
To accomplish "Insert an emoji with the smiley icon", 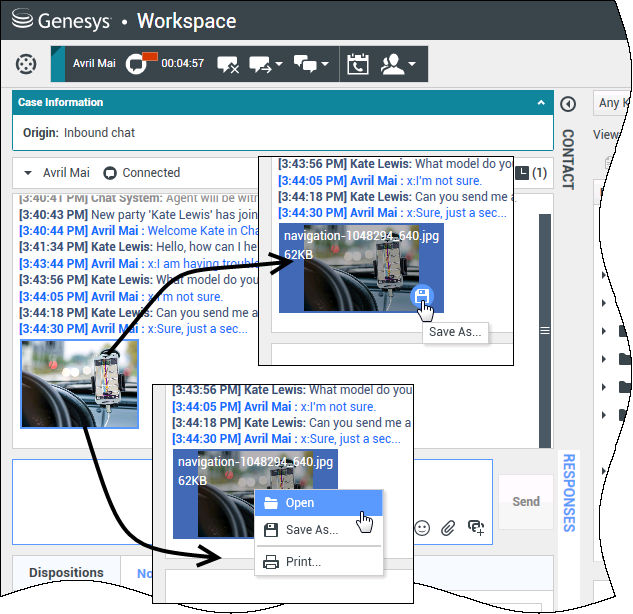I will point(422,528).
